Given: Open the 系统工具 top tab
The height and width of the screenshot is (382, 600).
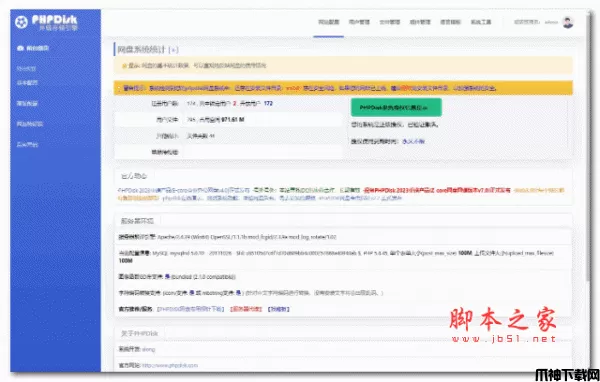Looking at the screenshot, I should [x=481, y=22].
